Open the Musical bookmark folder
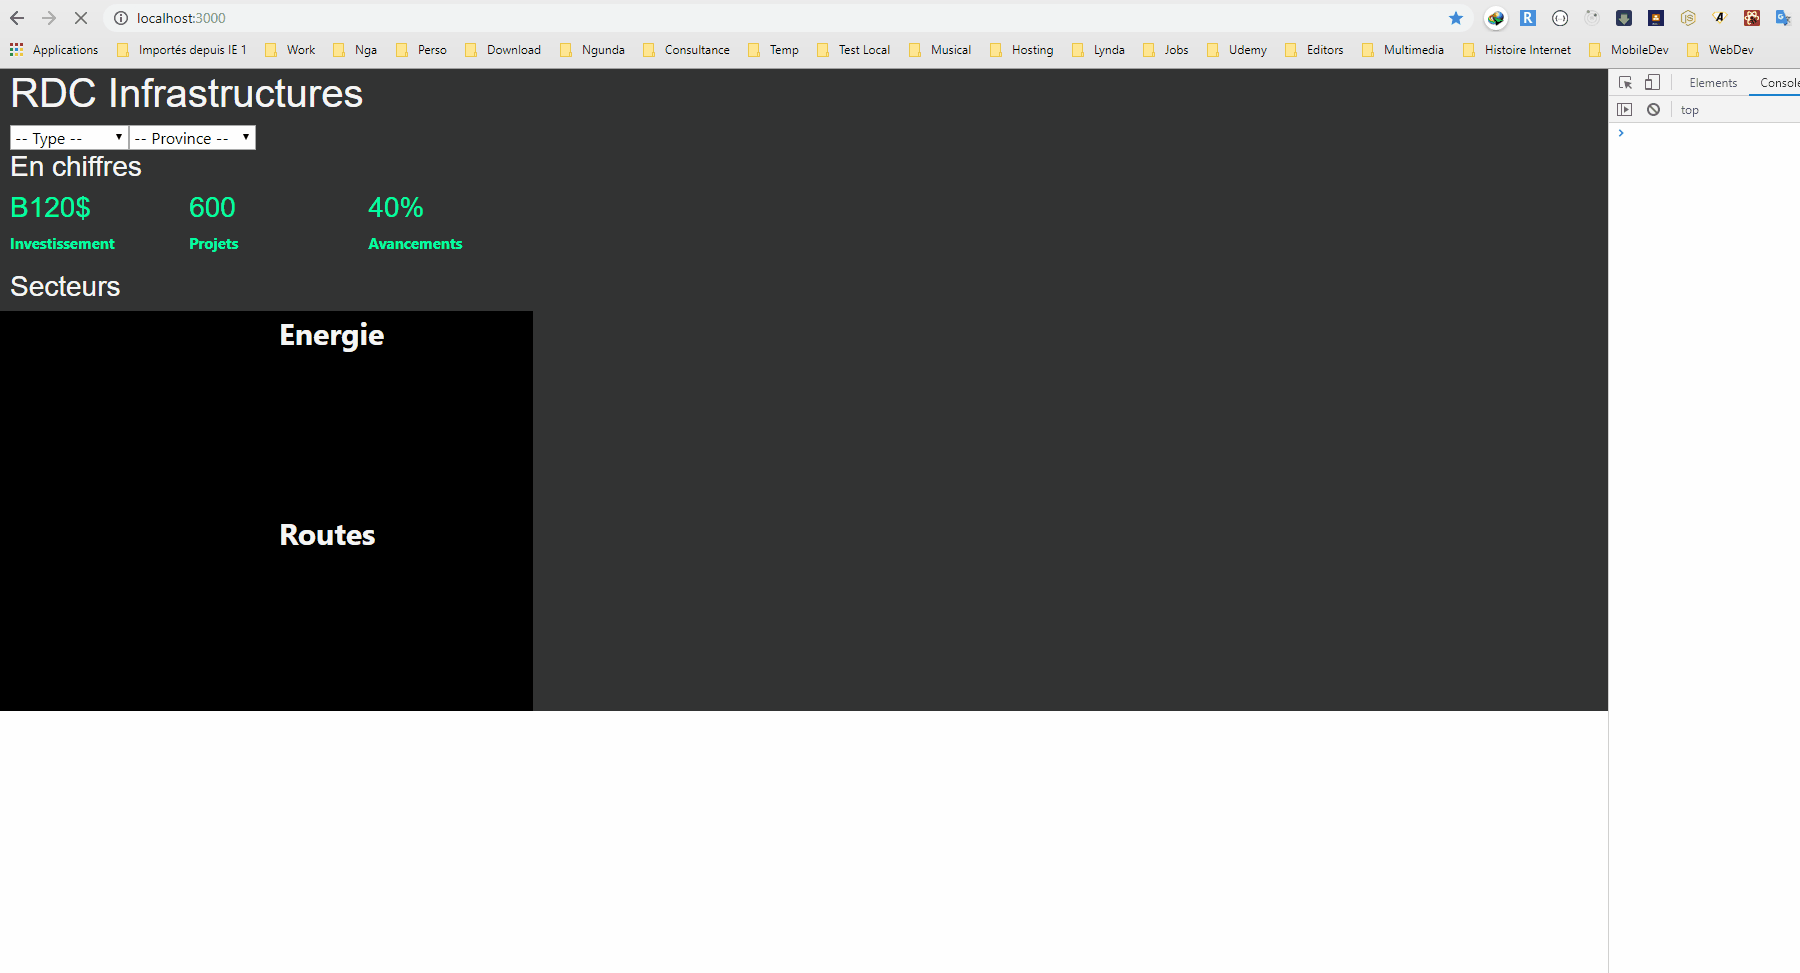 coord(940,50)
